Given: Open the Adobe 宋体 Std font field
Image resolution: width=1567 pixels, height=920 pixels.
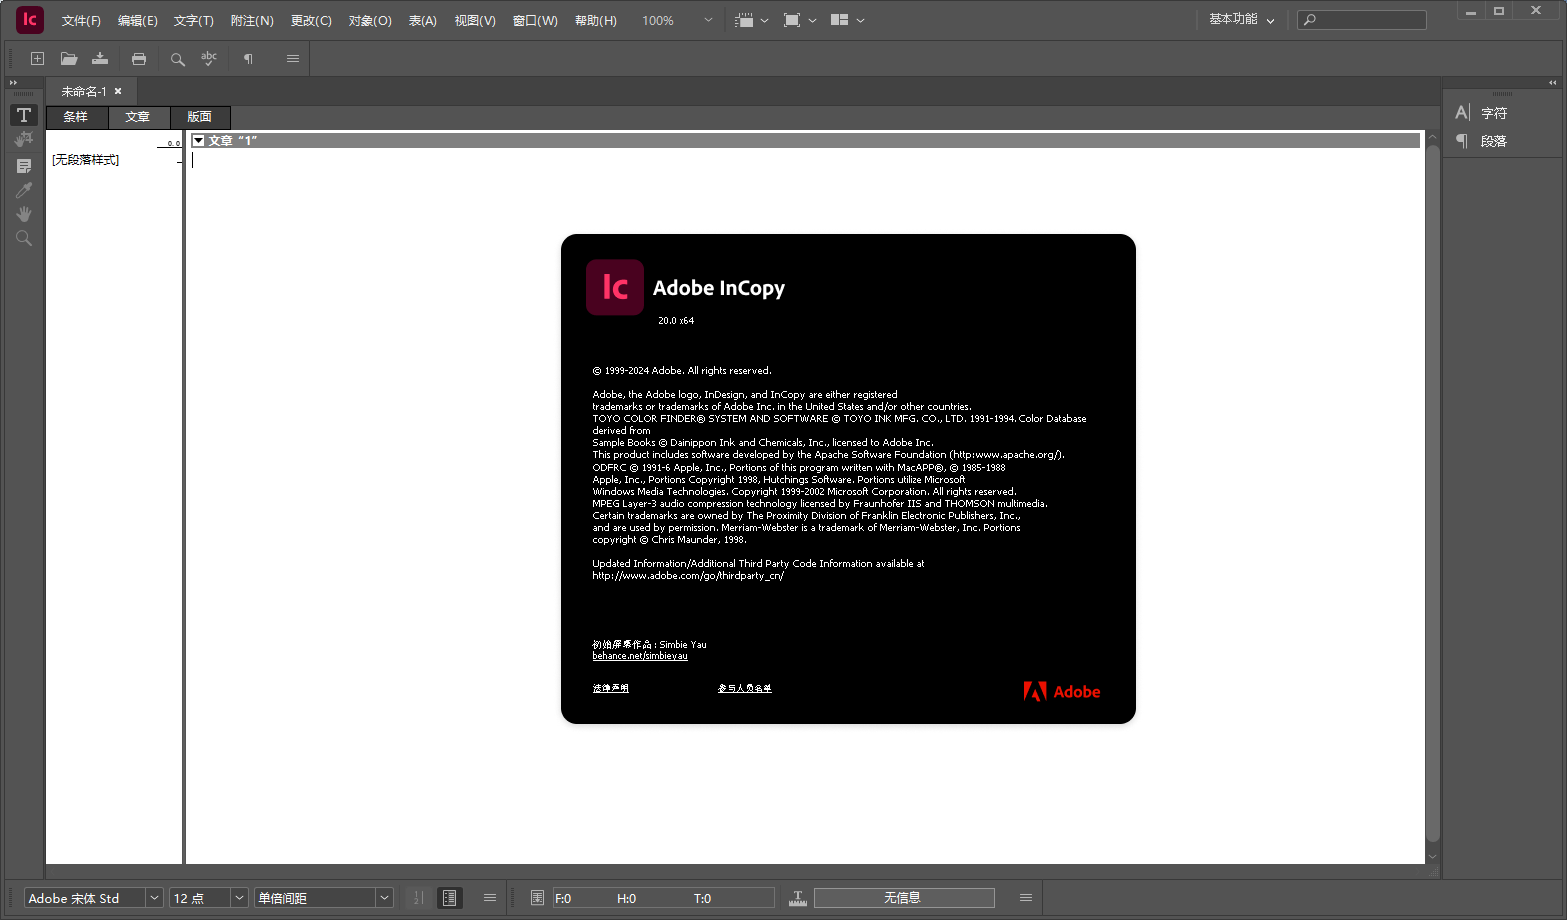Looking at the screenshot, I should tap(85, 897).
